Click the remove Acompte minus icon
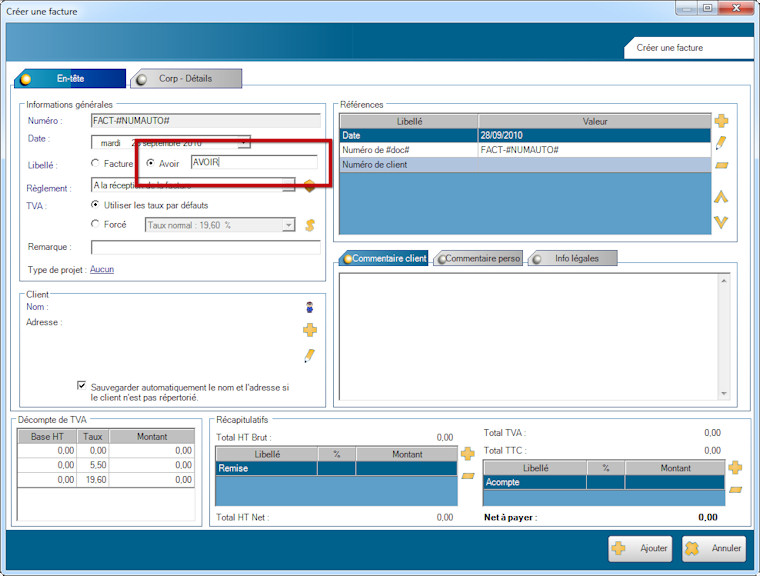 (x=735, y=489)
